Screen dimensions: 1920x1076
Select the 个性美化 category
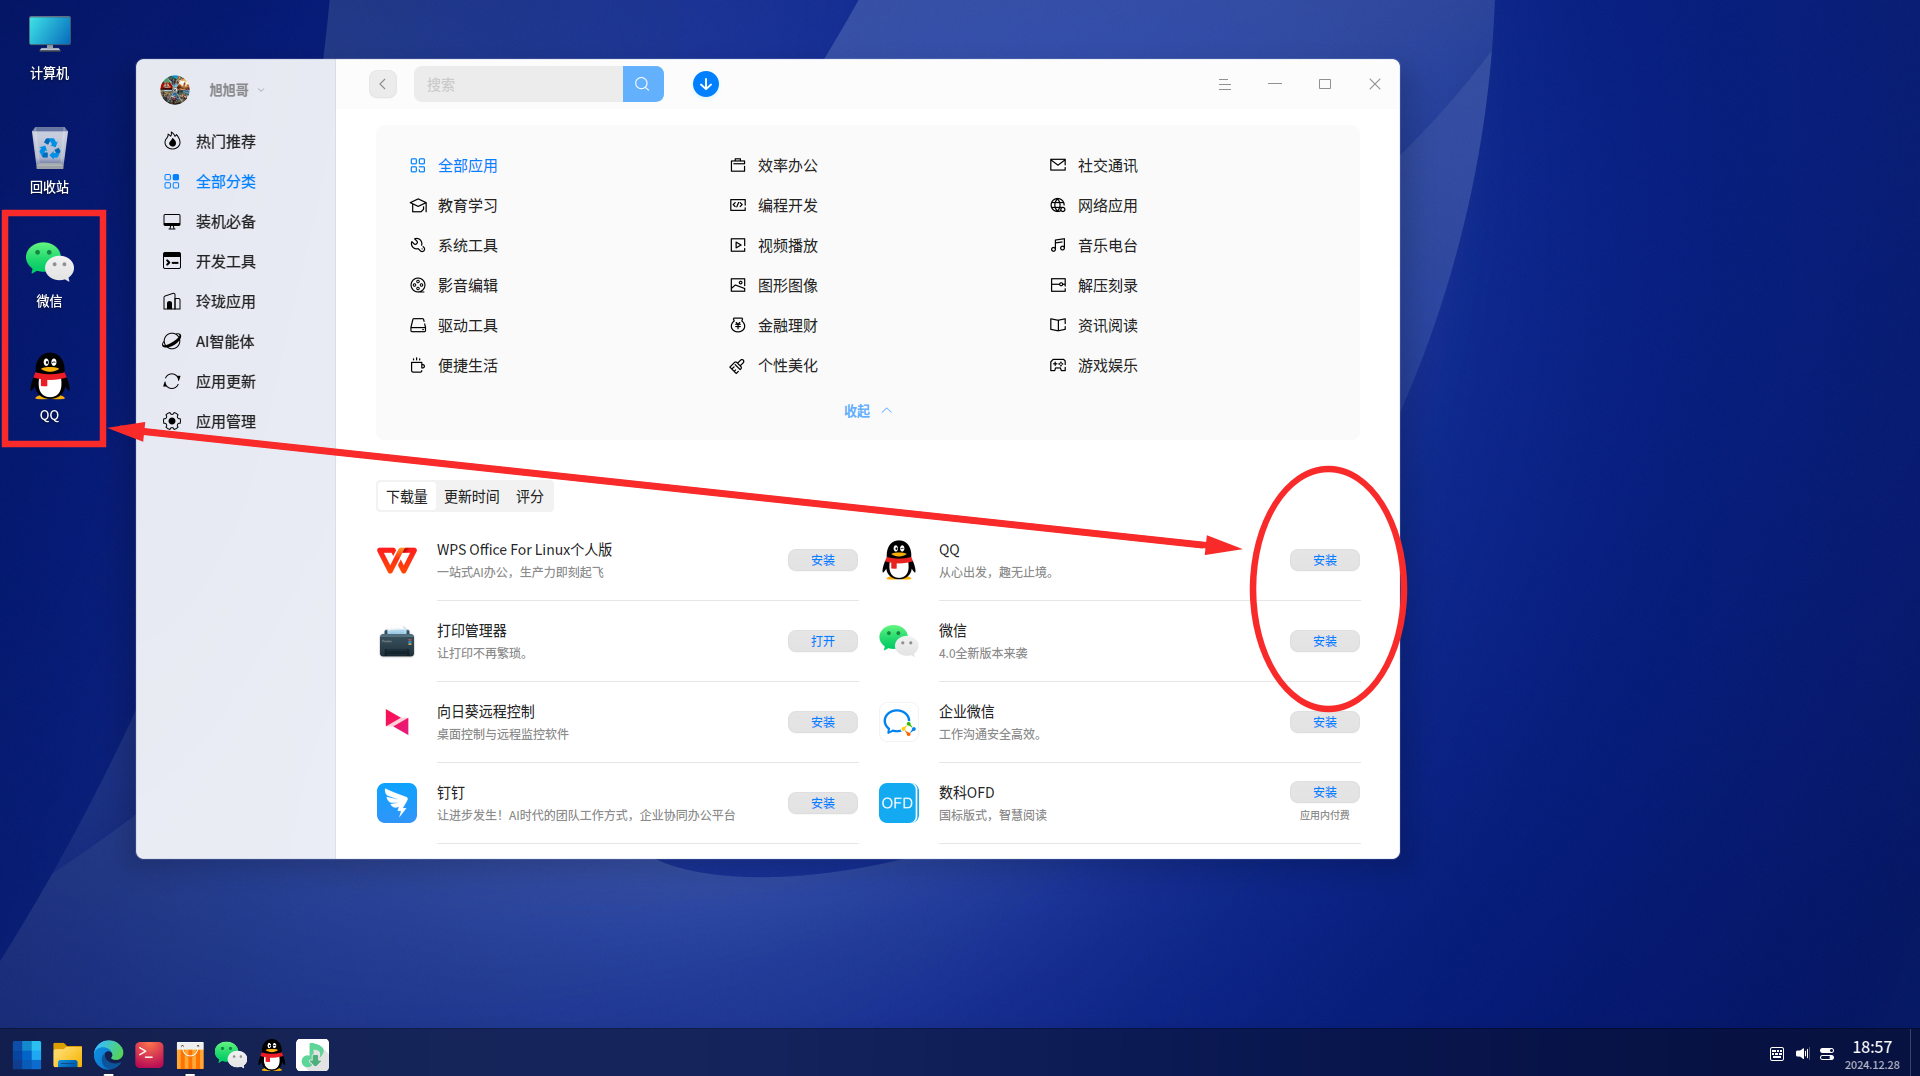[774, 365]
